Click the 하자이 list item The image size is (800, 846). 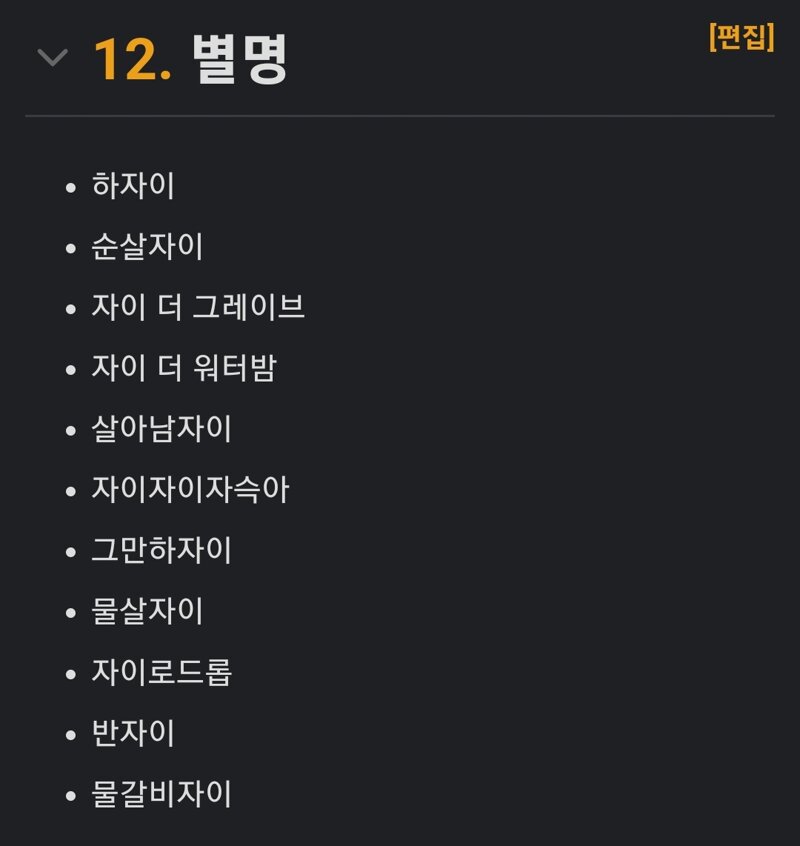tap(133, 186)
